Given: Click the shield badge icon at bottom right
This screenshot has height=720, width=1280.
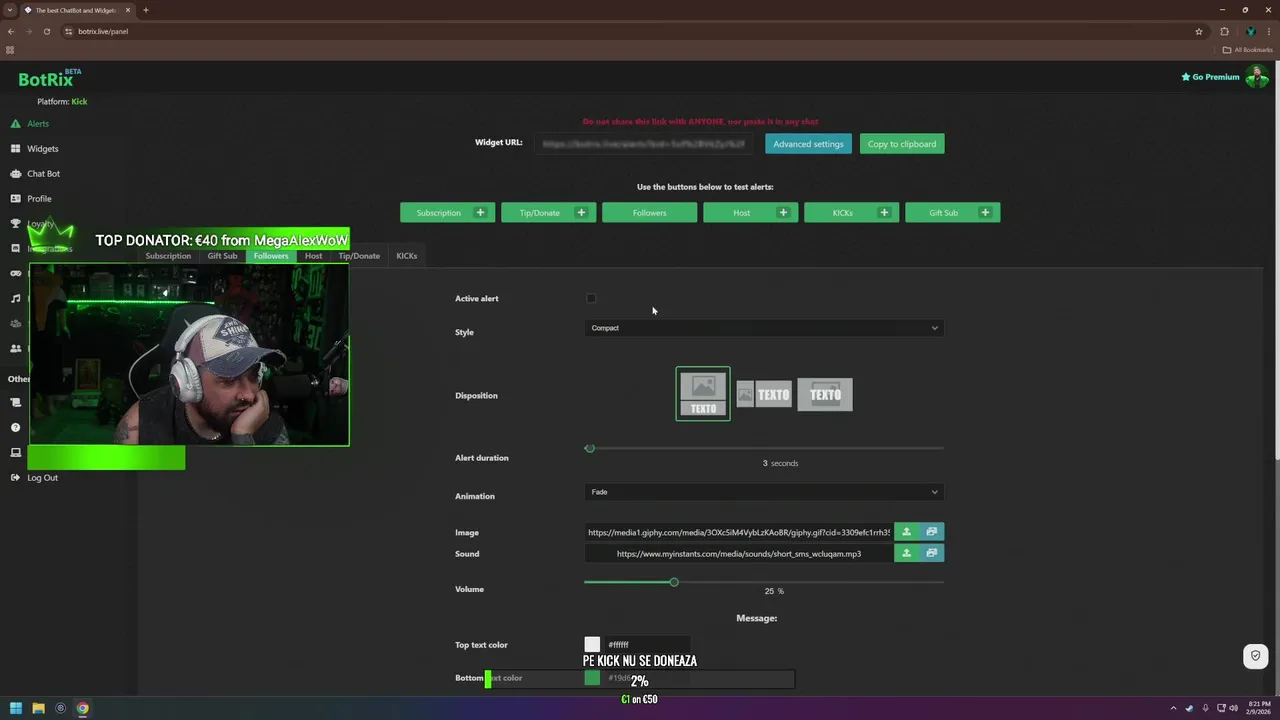Looking at the screenshot, I should tap(1255, 656).
